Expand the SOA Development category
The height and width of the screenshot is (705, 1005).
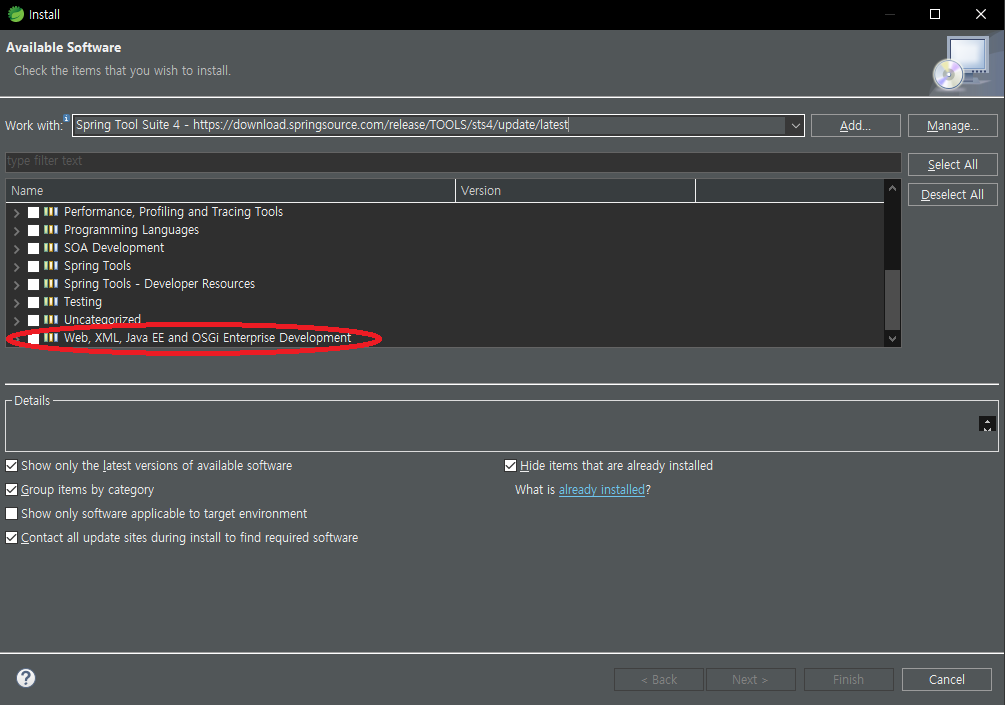(x=17, y=249)
